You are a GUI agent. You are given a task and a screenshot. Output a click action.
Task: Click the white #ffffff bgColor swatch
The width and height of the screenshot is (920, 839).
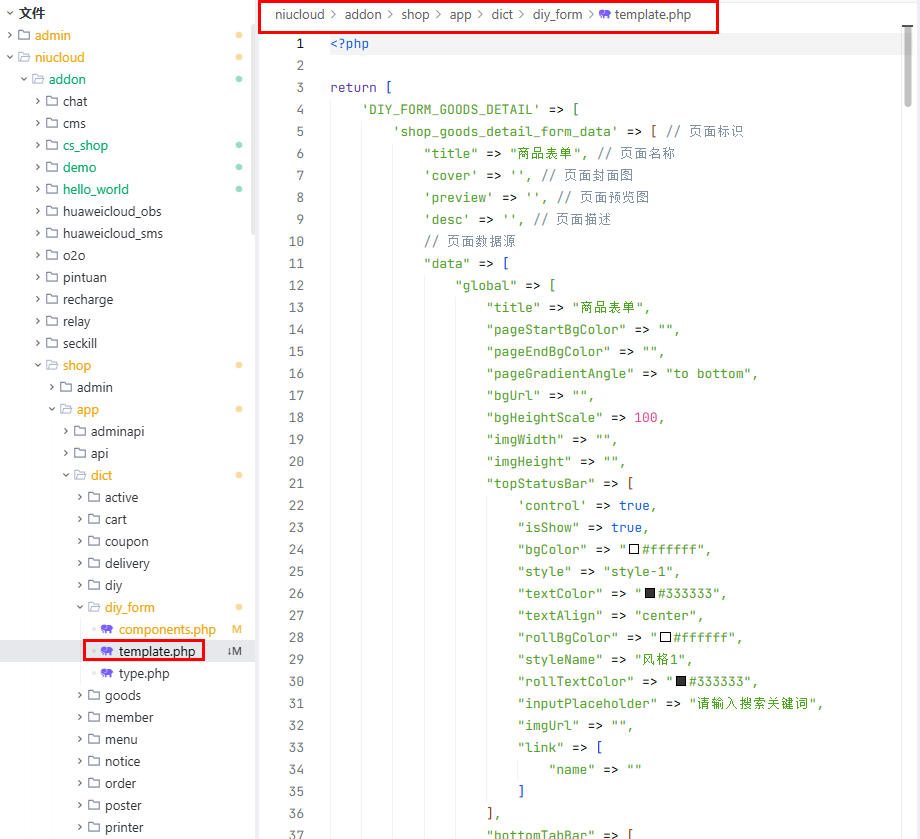633,549
